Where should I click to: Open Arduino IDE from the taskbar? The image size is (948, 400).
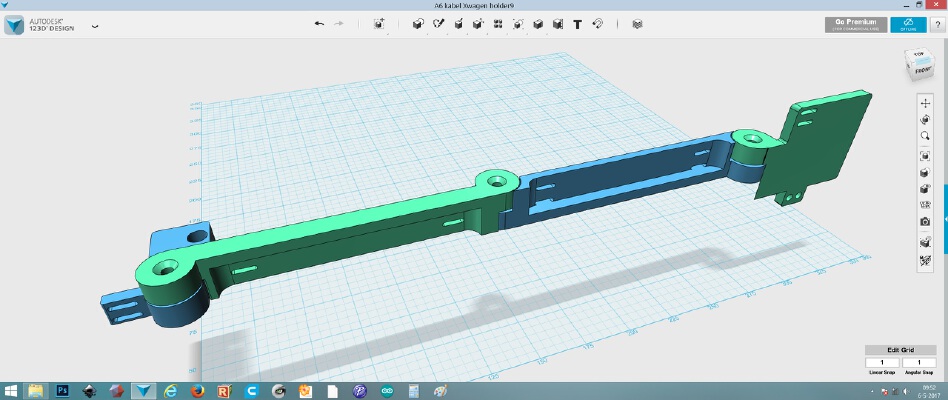(x=387, y=391)
